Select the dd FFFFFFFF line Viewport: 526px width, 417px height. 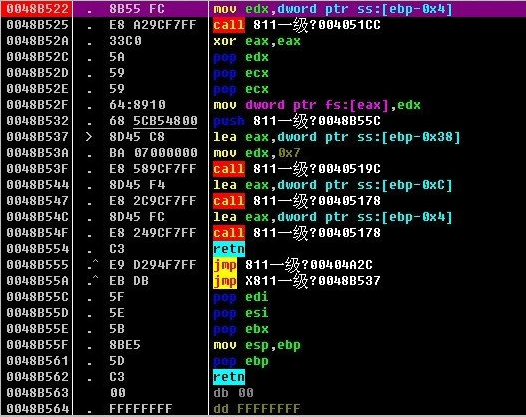(257, 409)
